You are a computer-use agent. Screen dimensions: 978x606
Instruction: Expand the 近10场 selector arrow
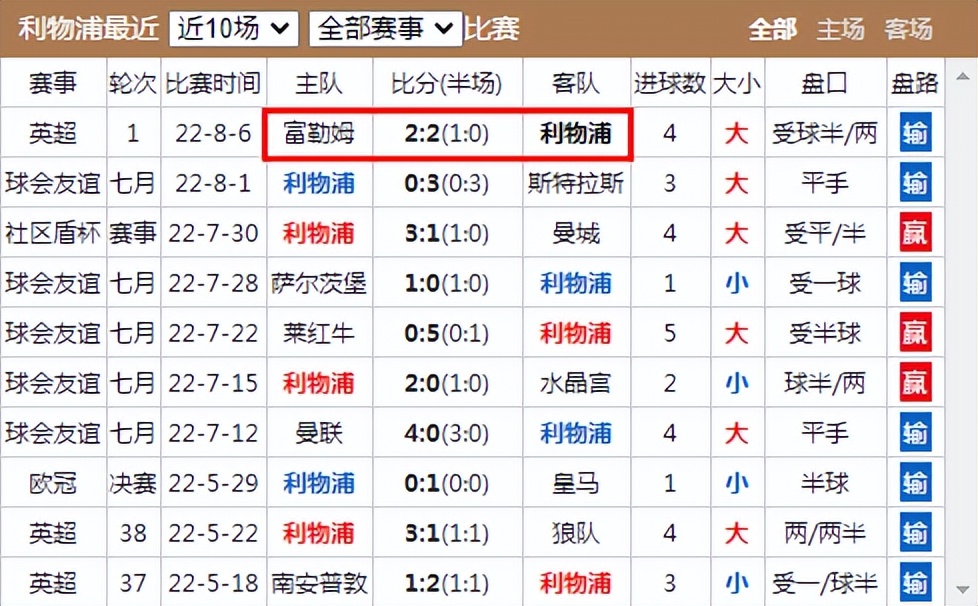tap(280, 28)
